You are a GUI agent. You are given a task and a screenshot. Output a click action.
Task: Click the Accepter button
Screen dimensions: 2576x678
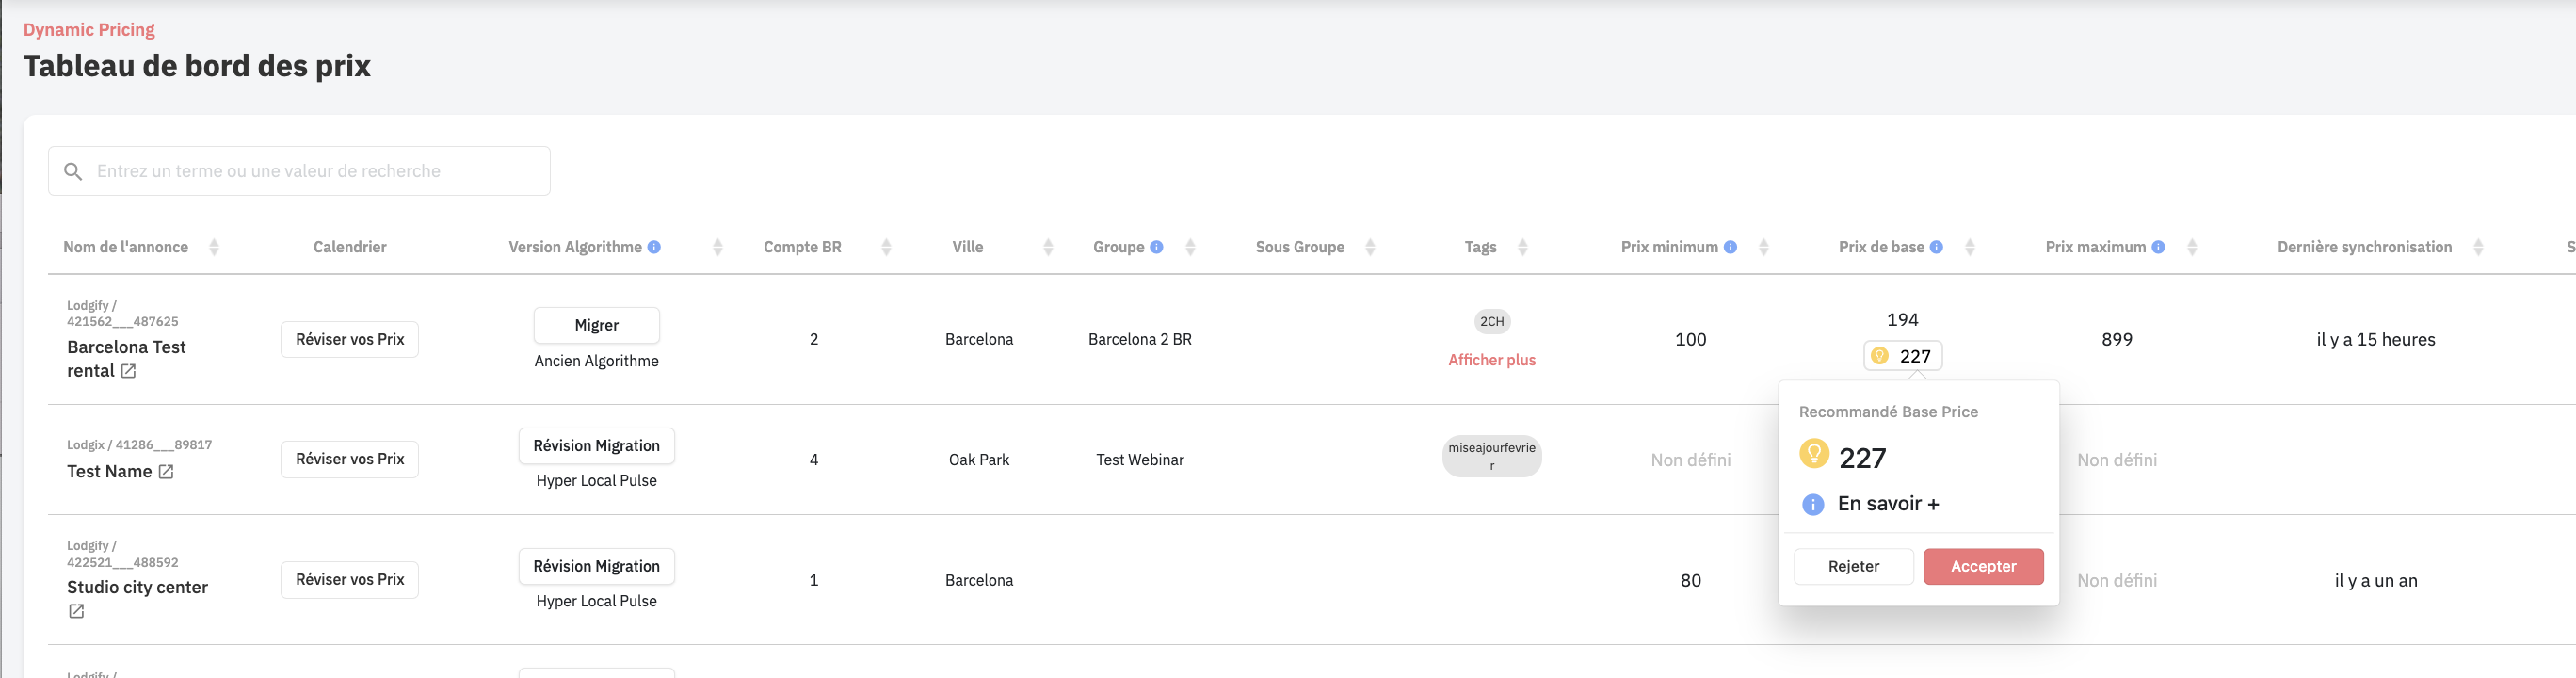(1984, 566)
